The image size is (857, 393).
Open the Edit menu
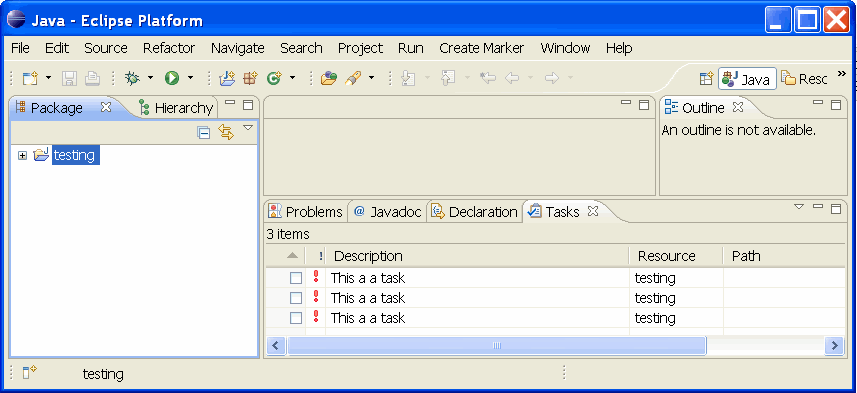point(57,48)
